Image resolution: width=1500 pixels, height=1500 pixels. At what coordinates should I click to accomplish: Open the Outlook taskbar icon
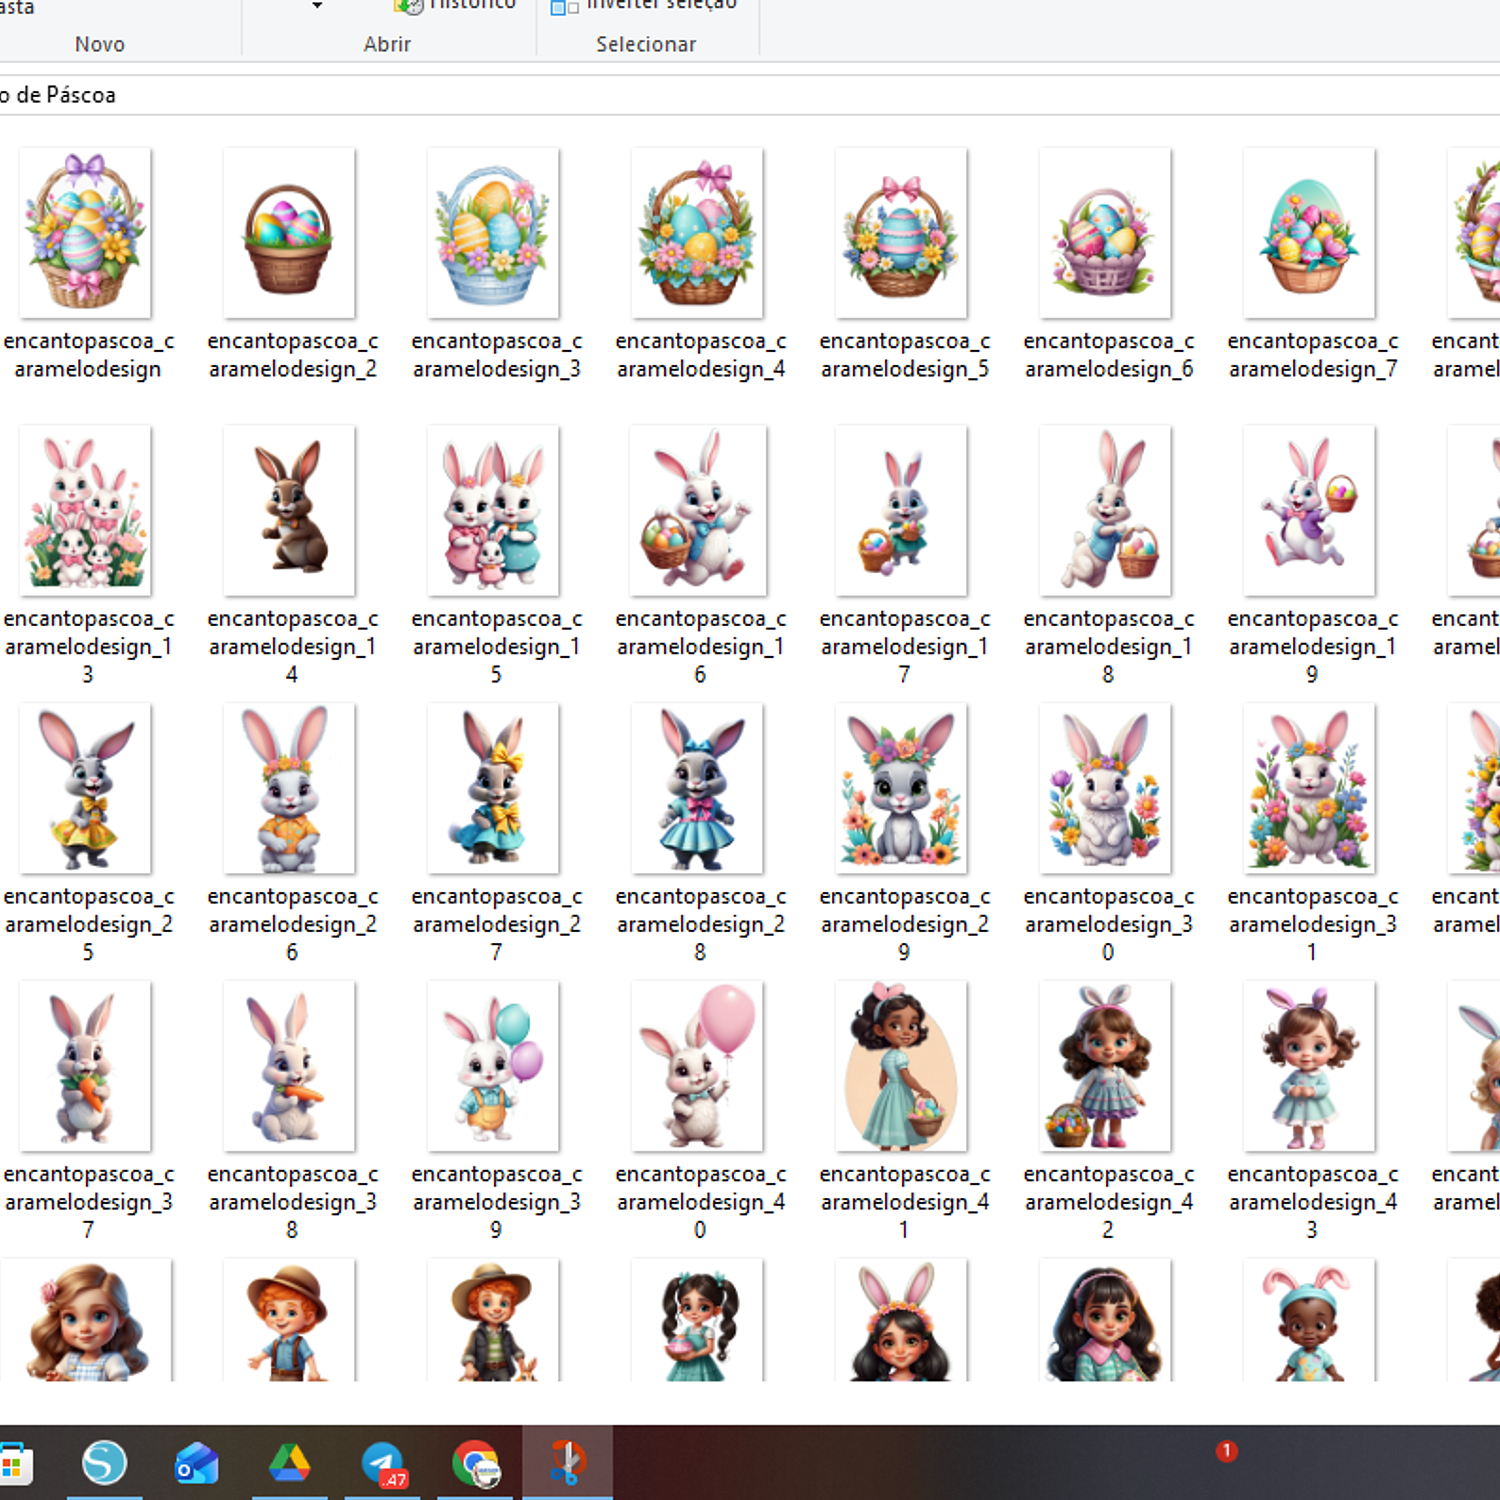196,1463
